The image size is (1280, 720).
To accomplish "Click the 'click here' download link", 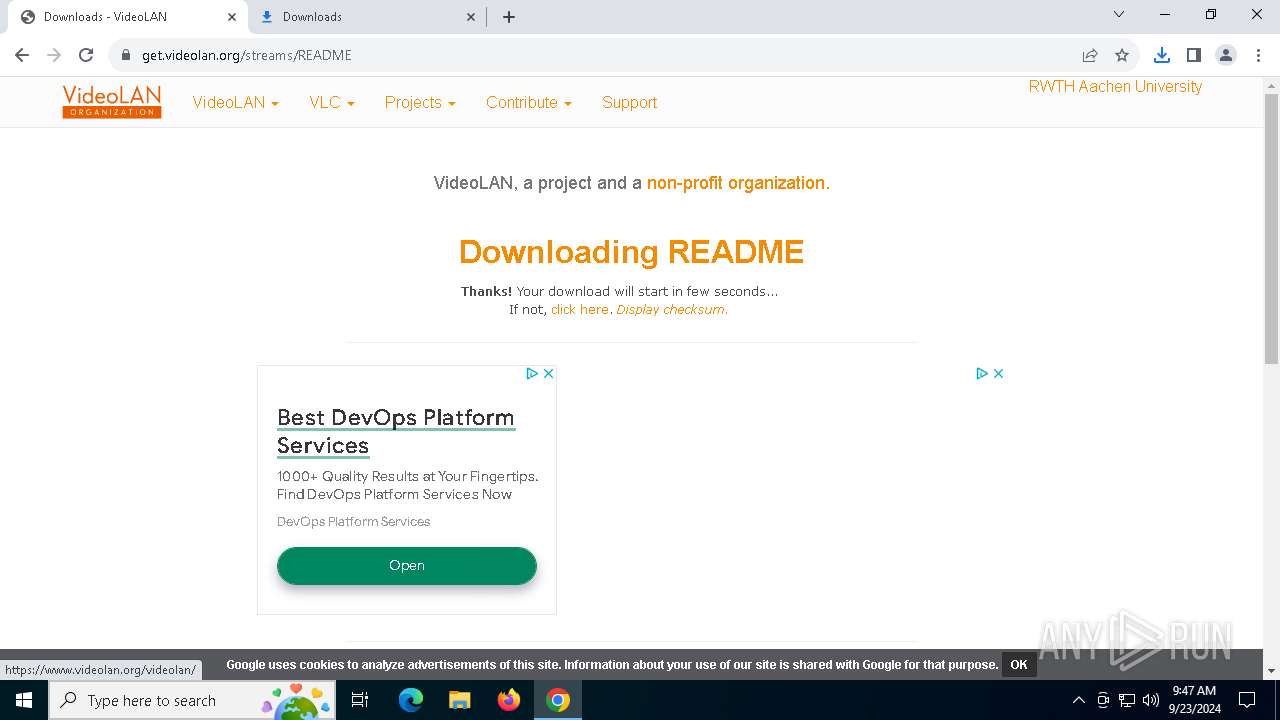I will (580, 310).
